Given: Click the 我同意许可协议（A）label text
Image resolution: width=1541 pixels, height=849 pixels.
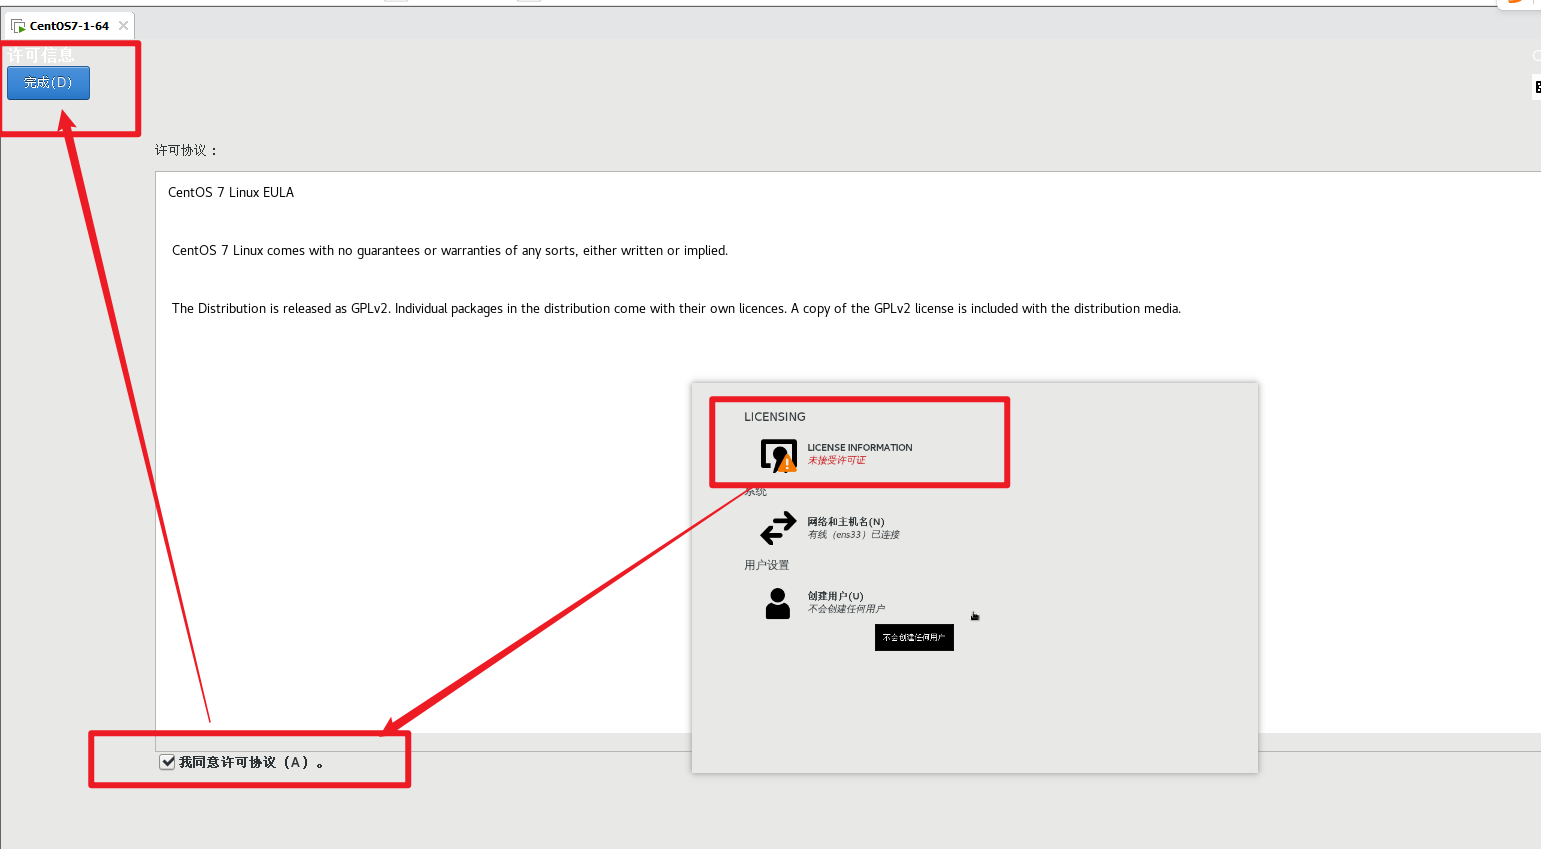Looking at the screenshot, I should (245, 762).
